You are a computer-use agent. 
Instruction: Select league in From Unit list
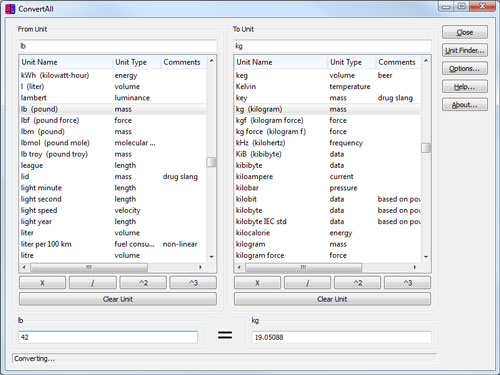pos(113,165)
